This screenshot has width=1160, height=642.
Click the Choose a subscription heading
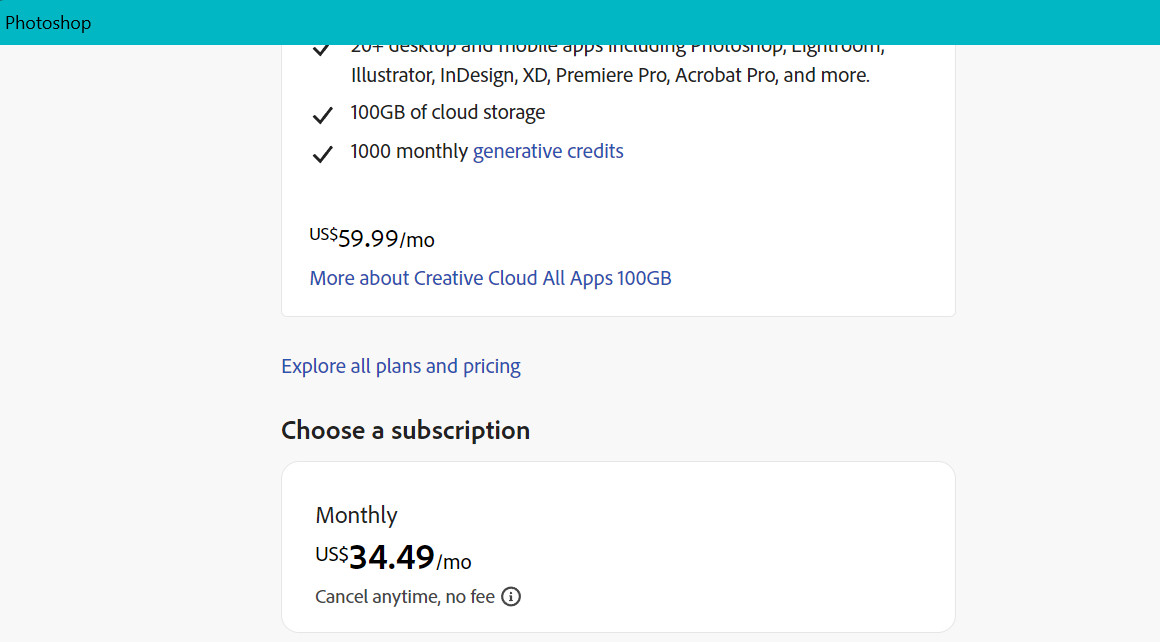(405, 430)
